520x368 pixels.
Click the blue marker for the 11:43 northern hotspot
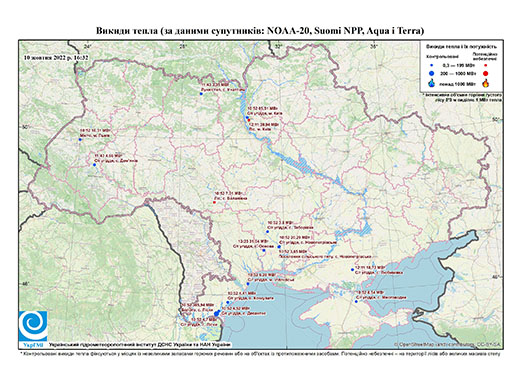point(201,94)
